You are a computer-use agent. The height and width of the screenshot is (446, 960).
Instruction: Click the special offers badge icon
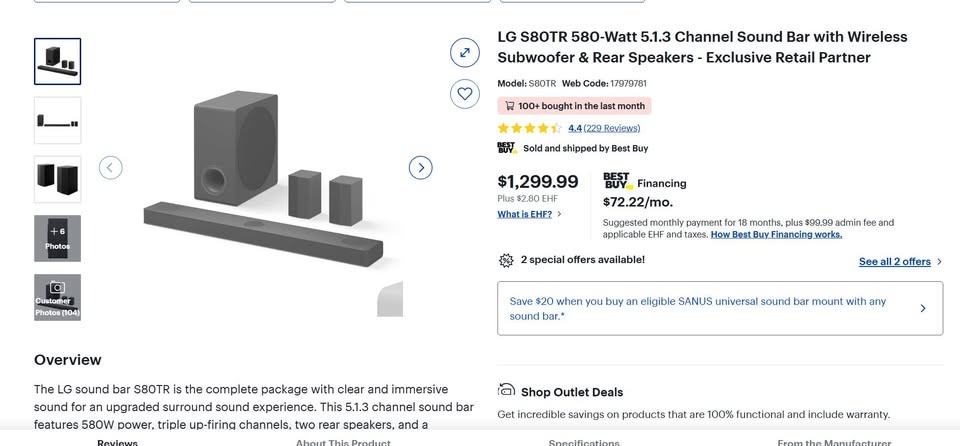[506, 260]
